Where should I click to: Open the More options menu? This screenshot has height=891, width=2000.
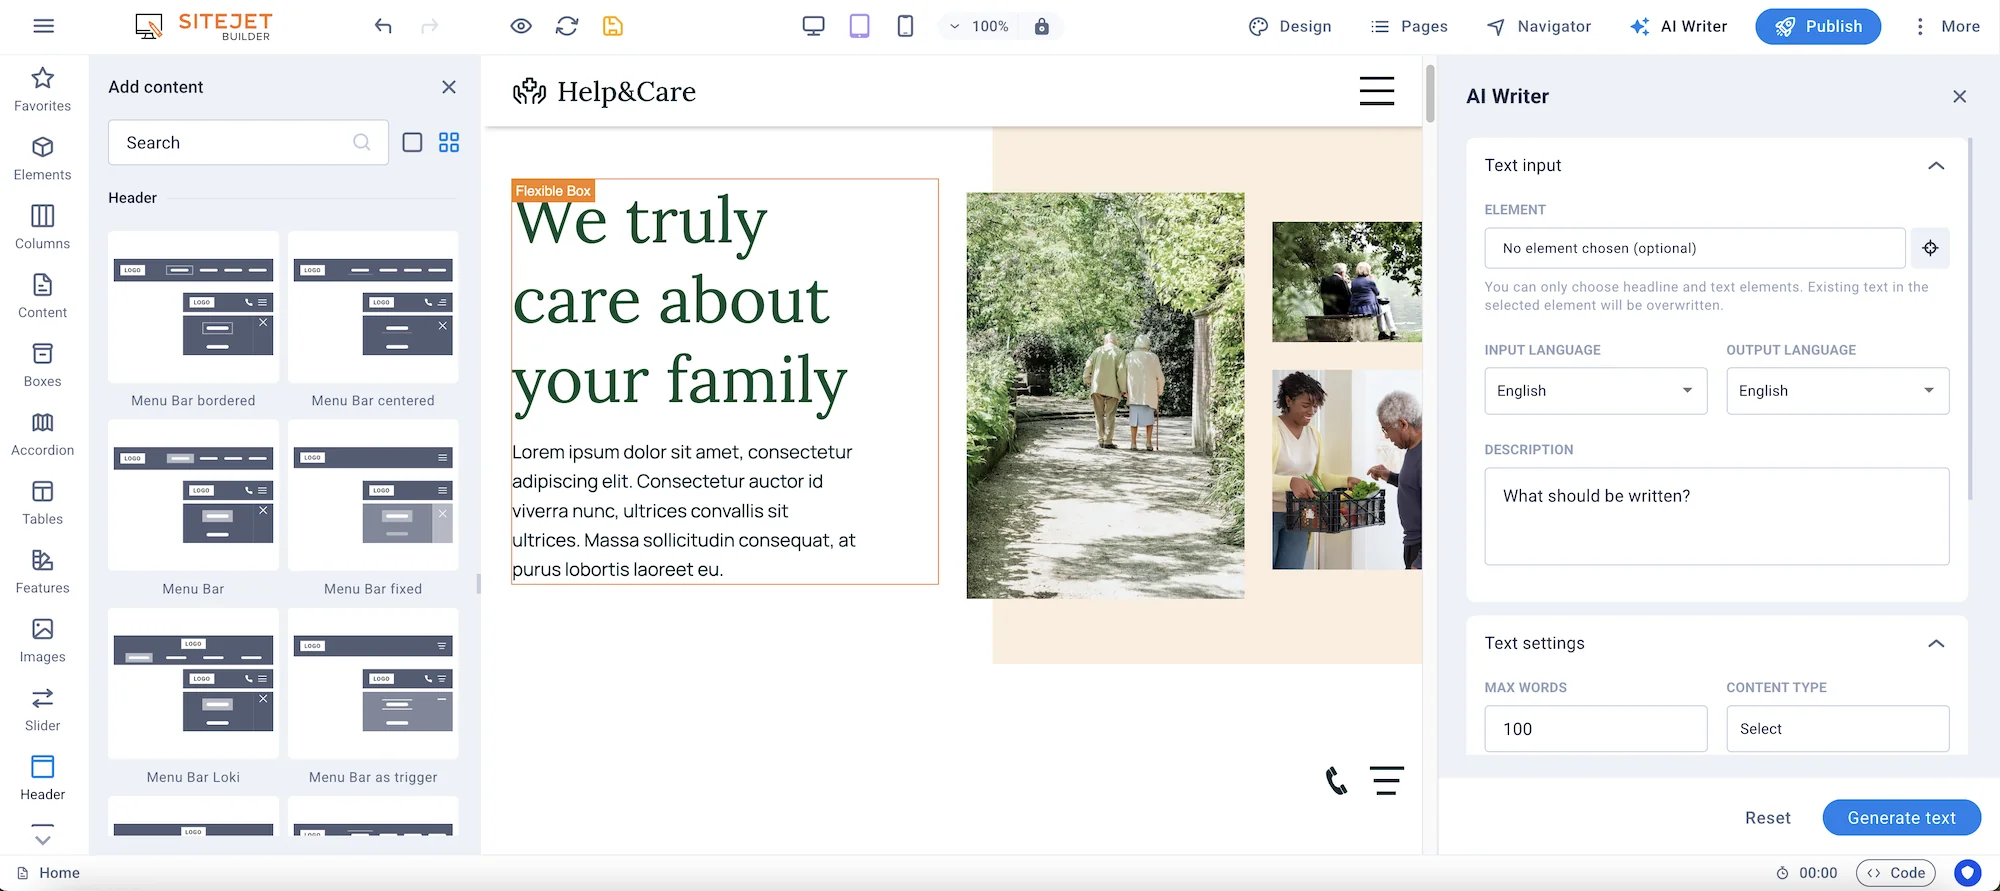click(x=1946, y=26)
